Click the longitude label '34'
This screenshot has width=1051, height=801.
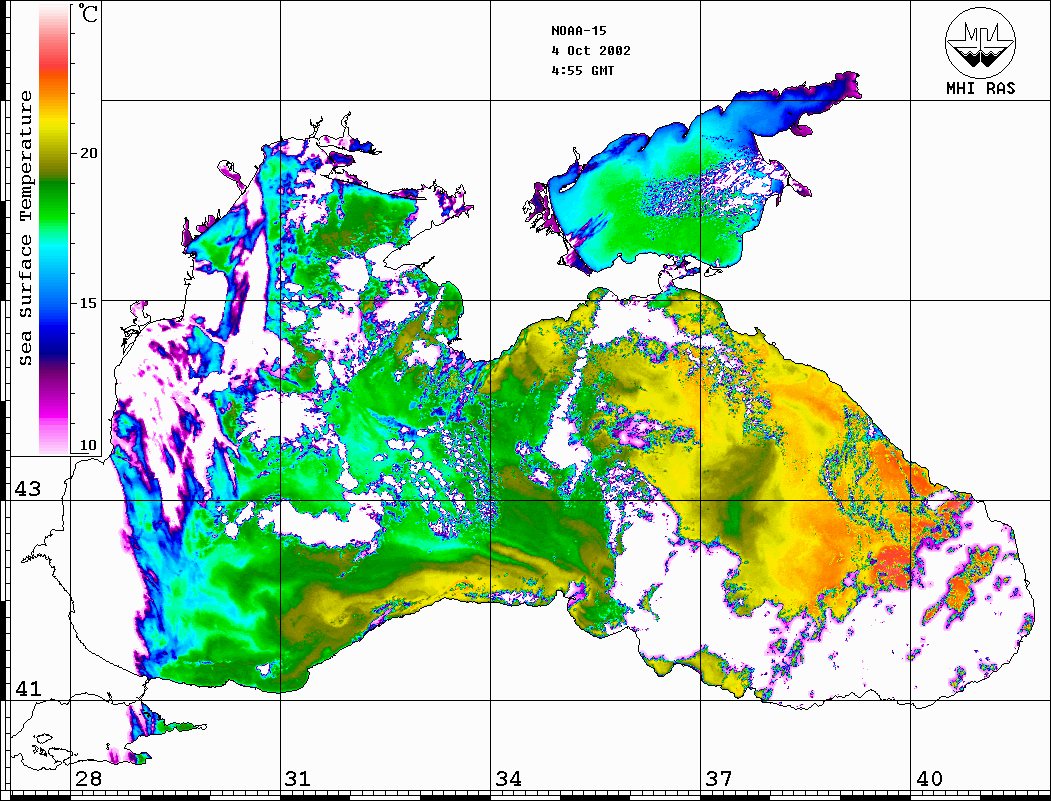508,778
